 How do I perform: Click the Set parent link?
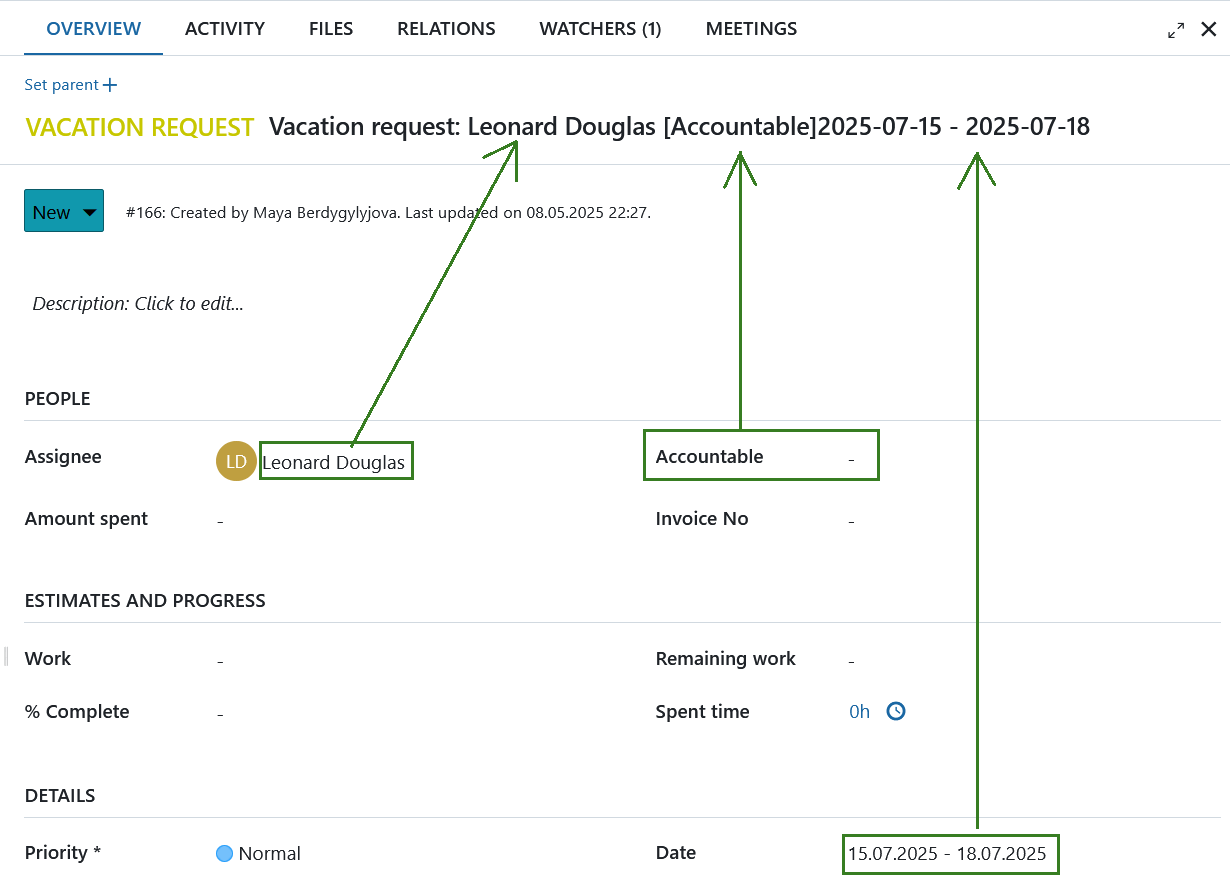(x=60, y=85)
